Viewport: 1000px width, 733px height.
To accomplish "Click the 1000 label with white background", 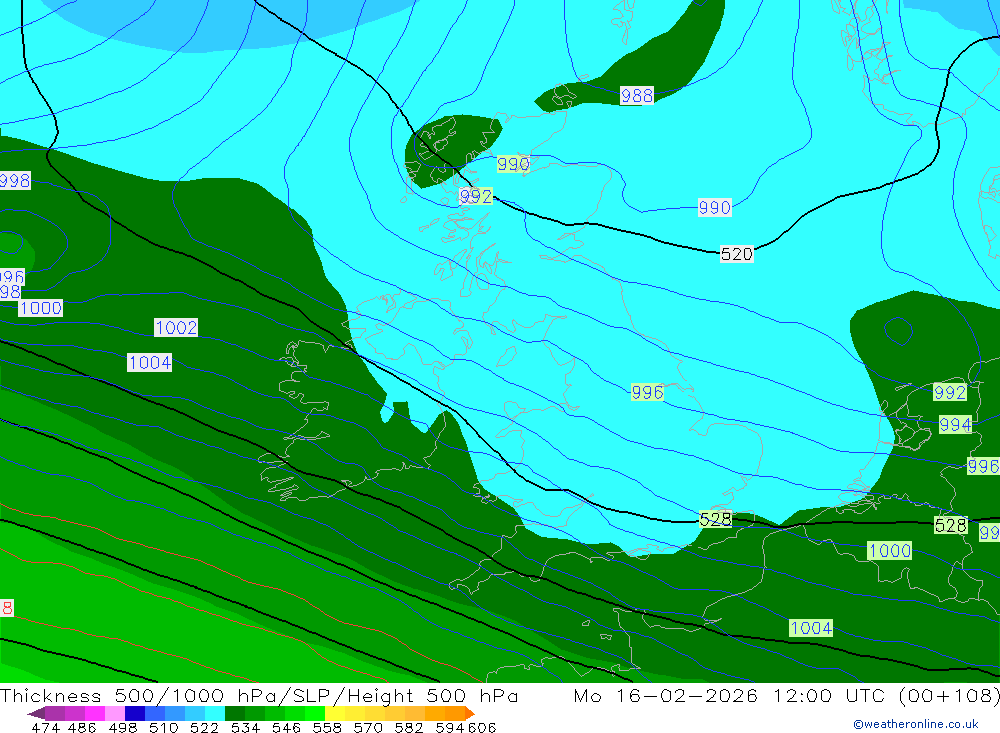I will (40, 308).
